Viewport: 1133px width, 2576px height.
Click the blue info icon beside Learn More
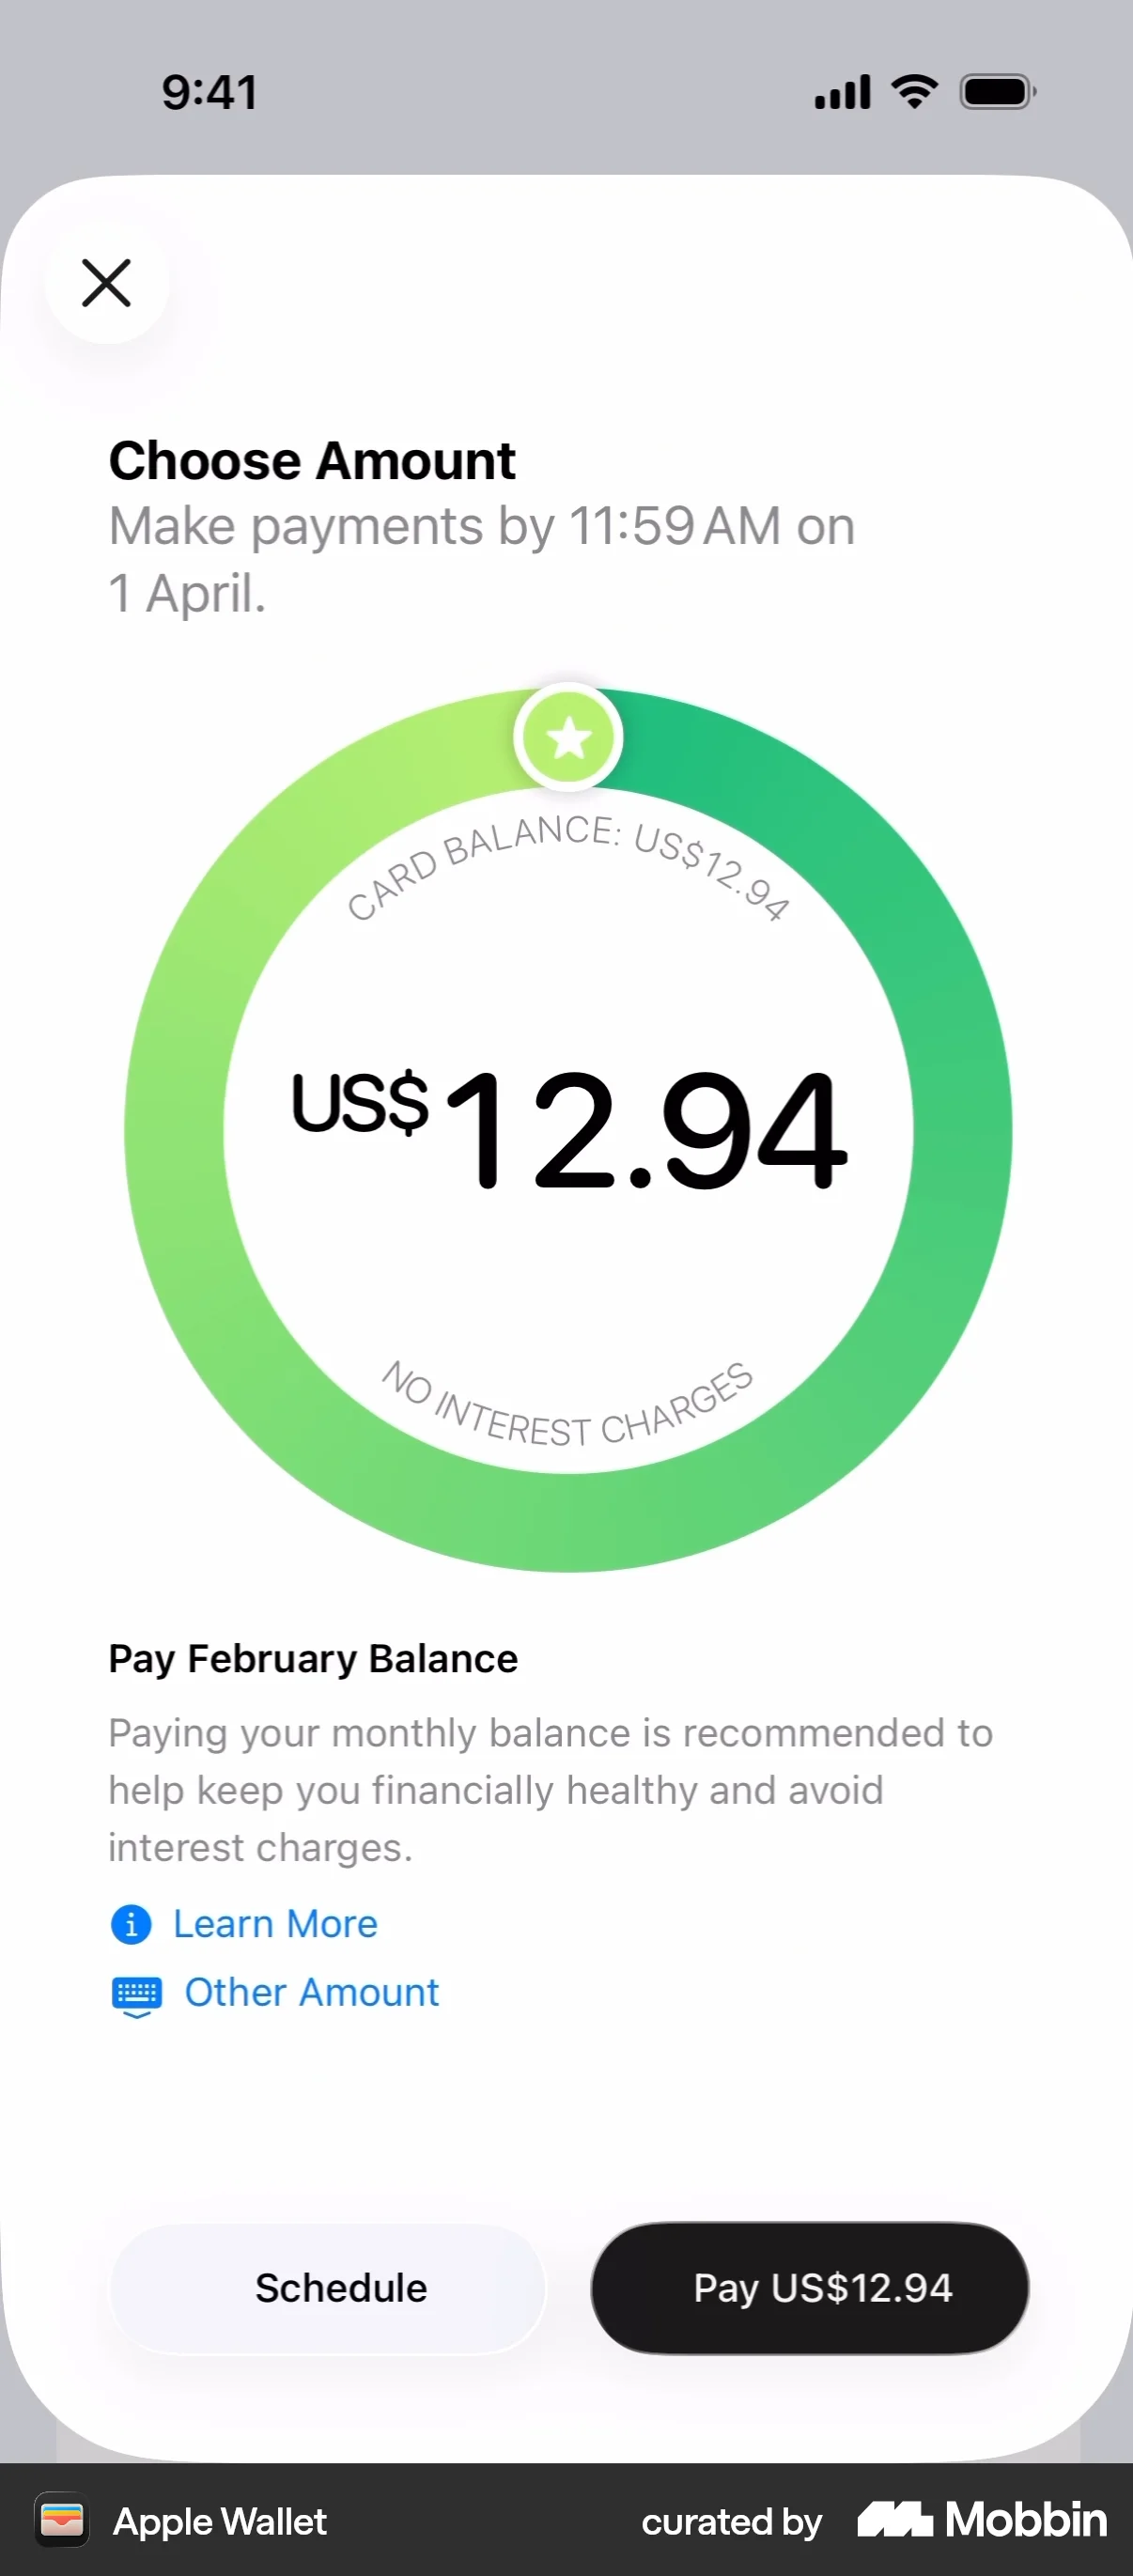[131, 1924]
